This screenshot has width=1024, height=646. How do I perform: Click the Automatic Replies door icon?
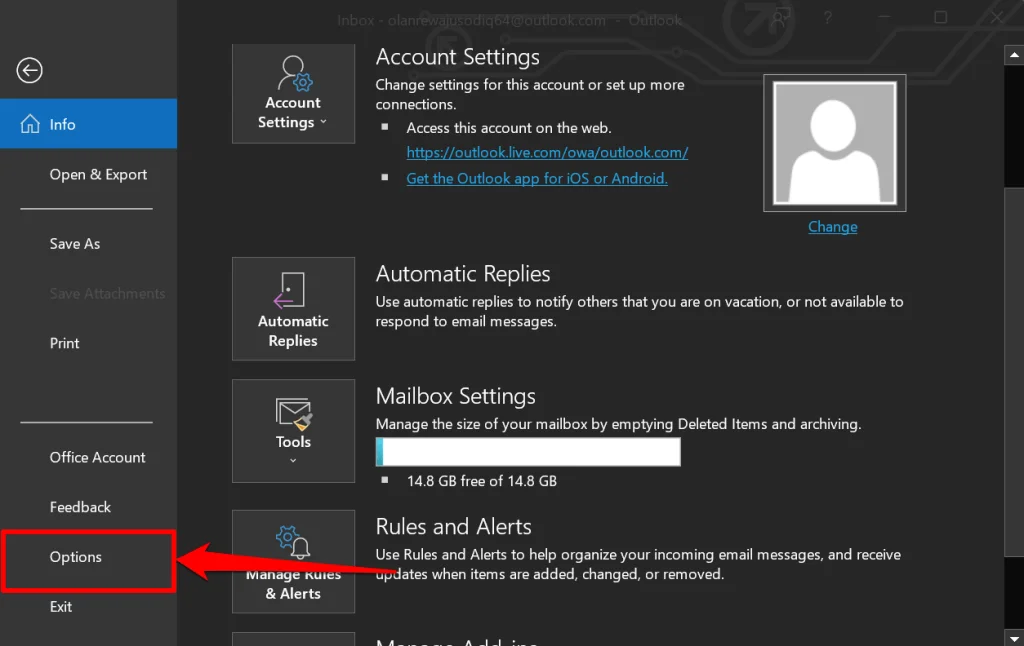click(289, 290)
